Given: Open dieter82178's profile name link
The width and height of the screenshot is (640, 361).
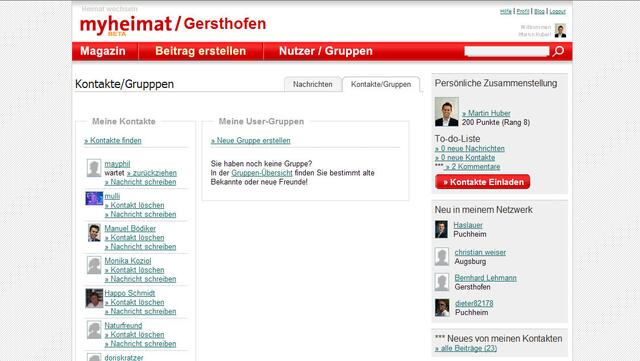Looking at the screenshot, I should point(474,303).
